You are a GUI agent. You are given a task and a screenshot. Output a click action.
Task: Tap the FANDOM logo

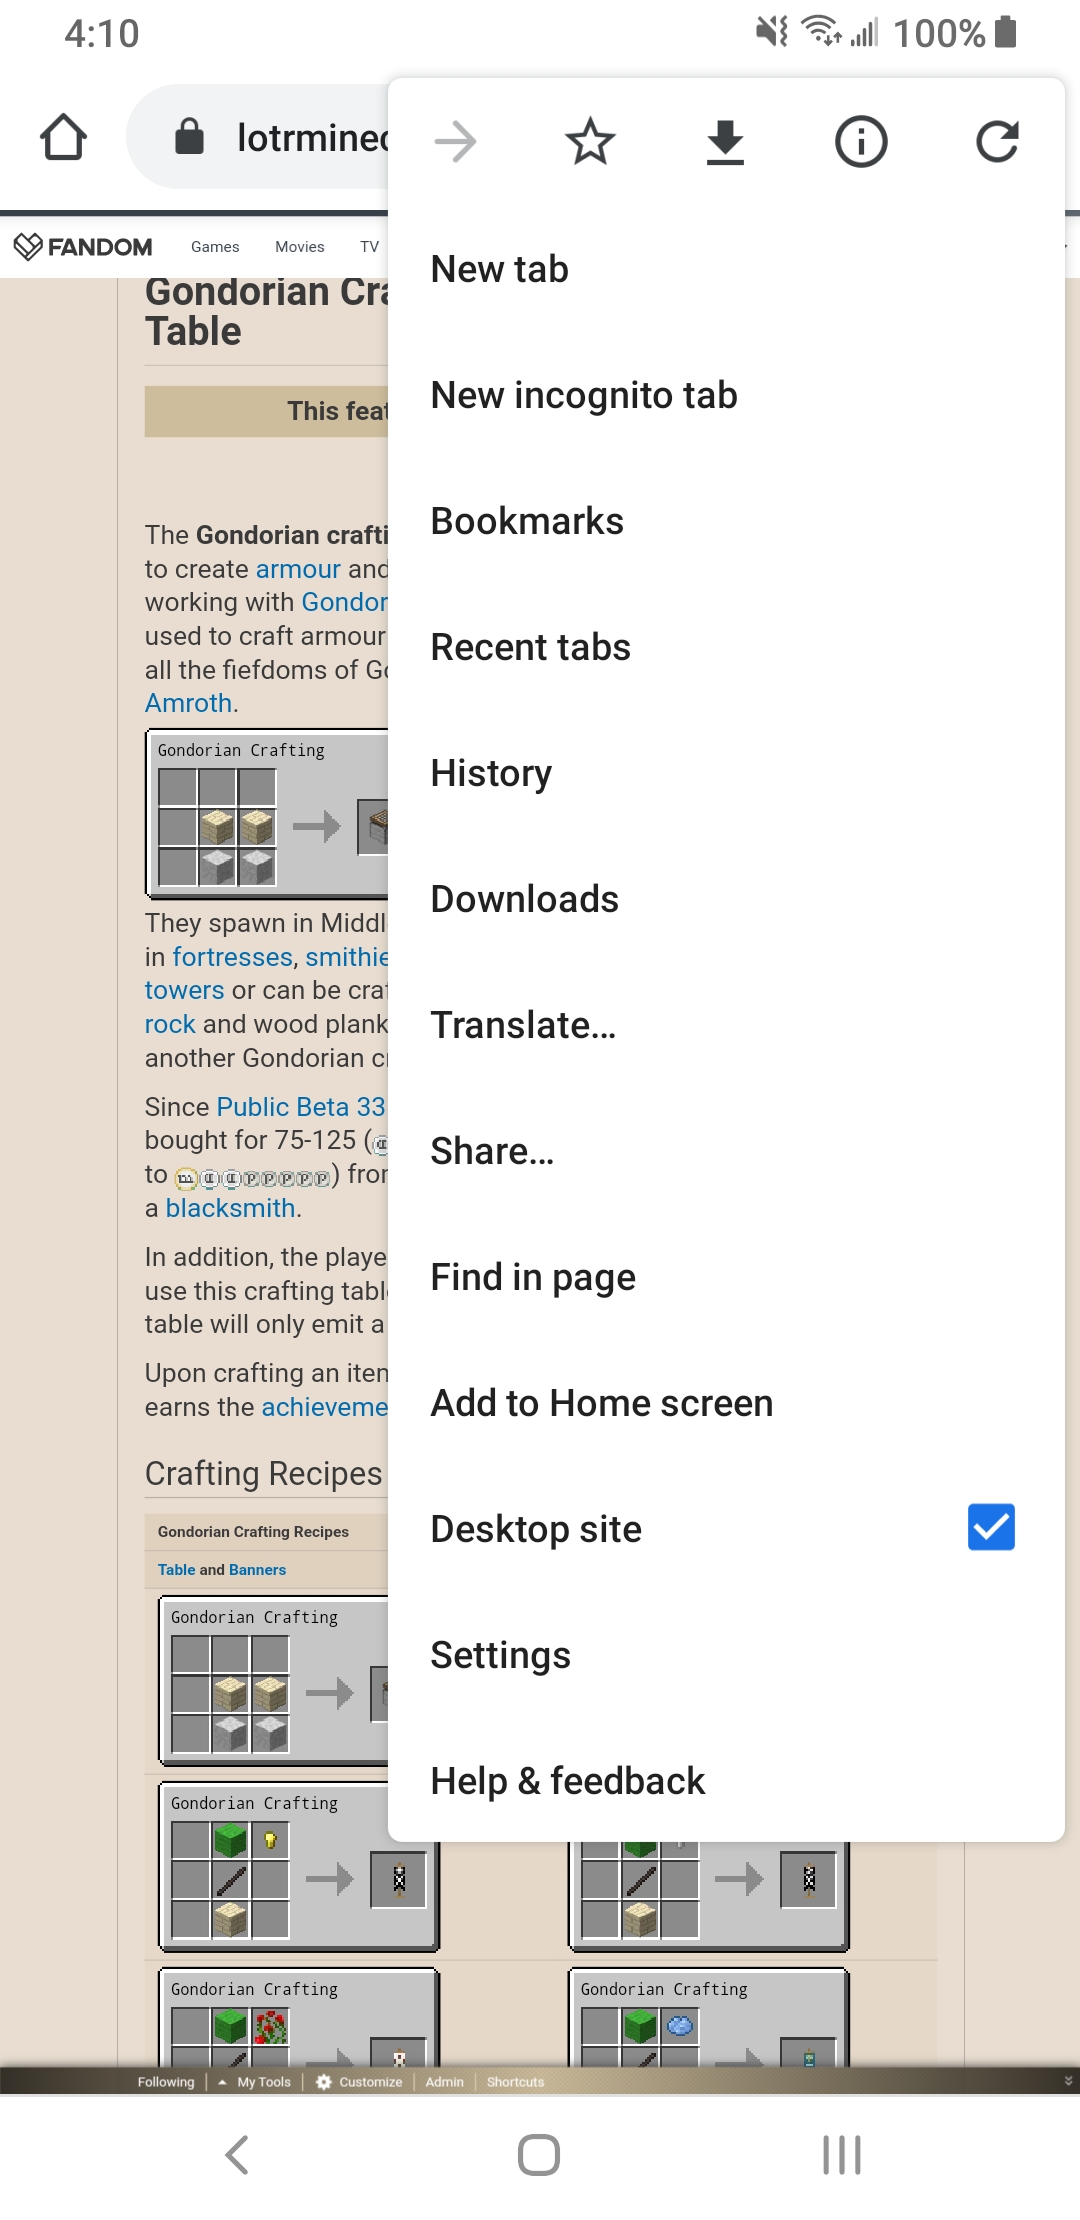[x=83, y=246]
